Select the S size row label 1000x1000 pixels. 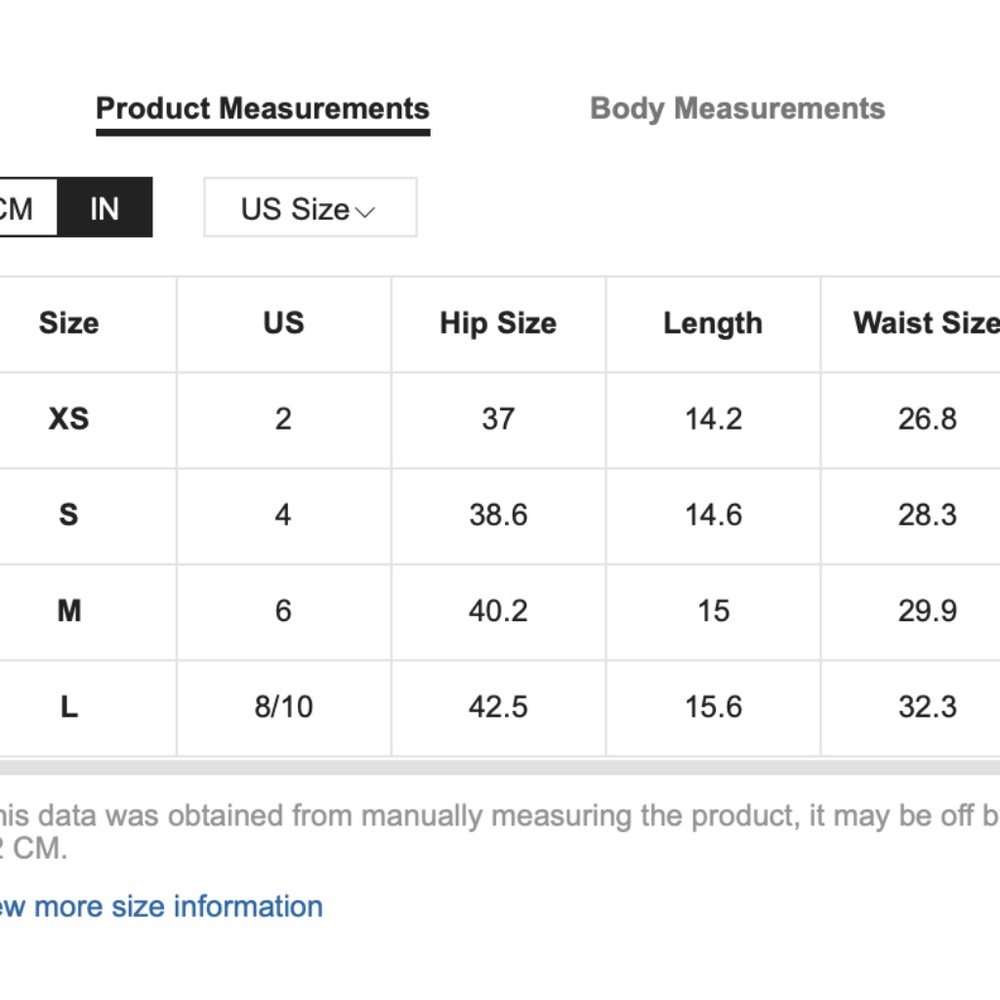click(68, 514)
